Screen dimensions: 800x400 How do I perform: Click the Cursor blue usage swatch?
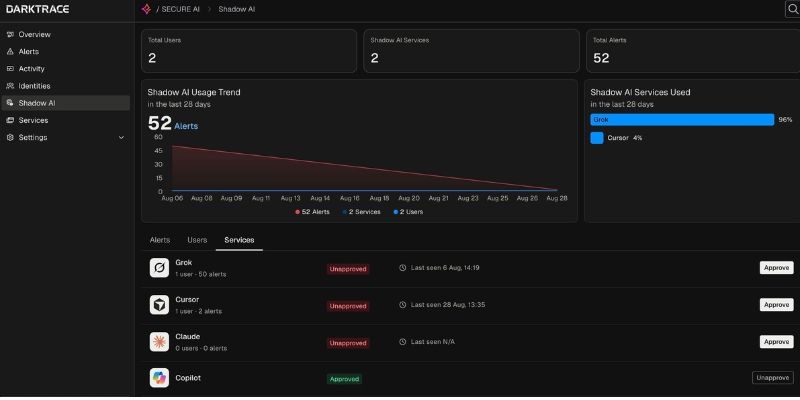(597, 138)
